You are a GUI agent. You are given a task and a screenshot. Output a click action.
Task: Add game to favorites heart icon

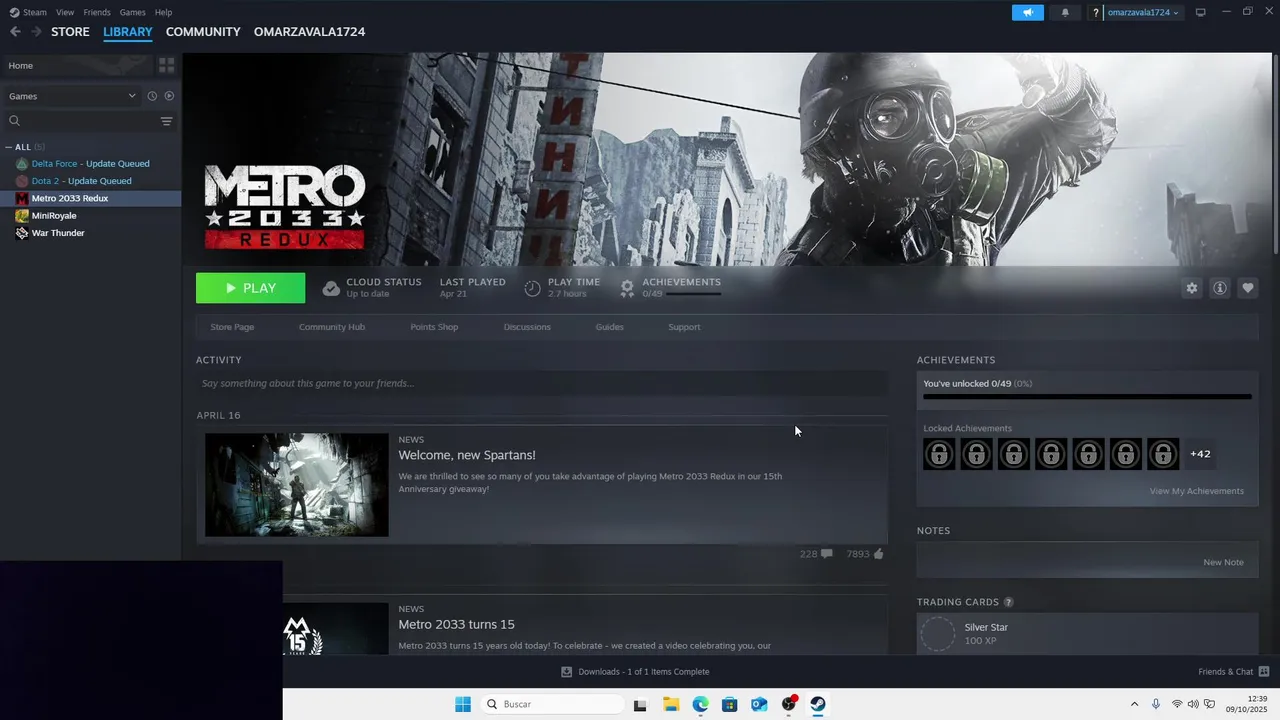(x=1248, y=288)
